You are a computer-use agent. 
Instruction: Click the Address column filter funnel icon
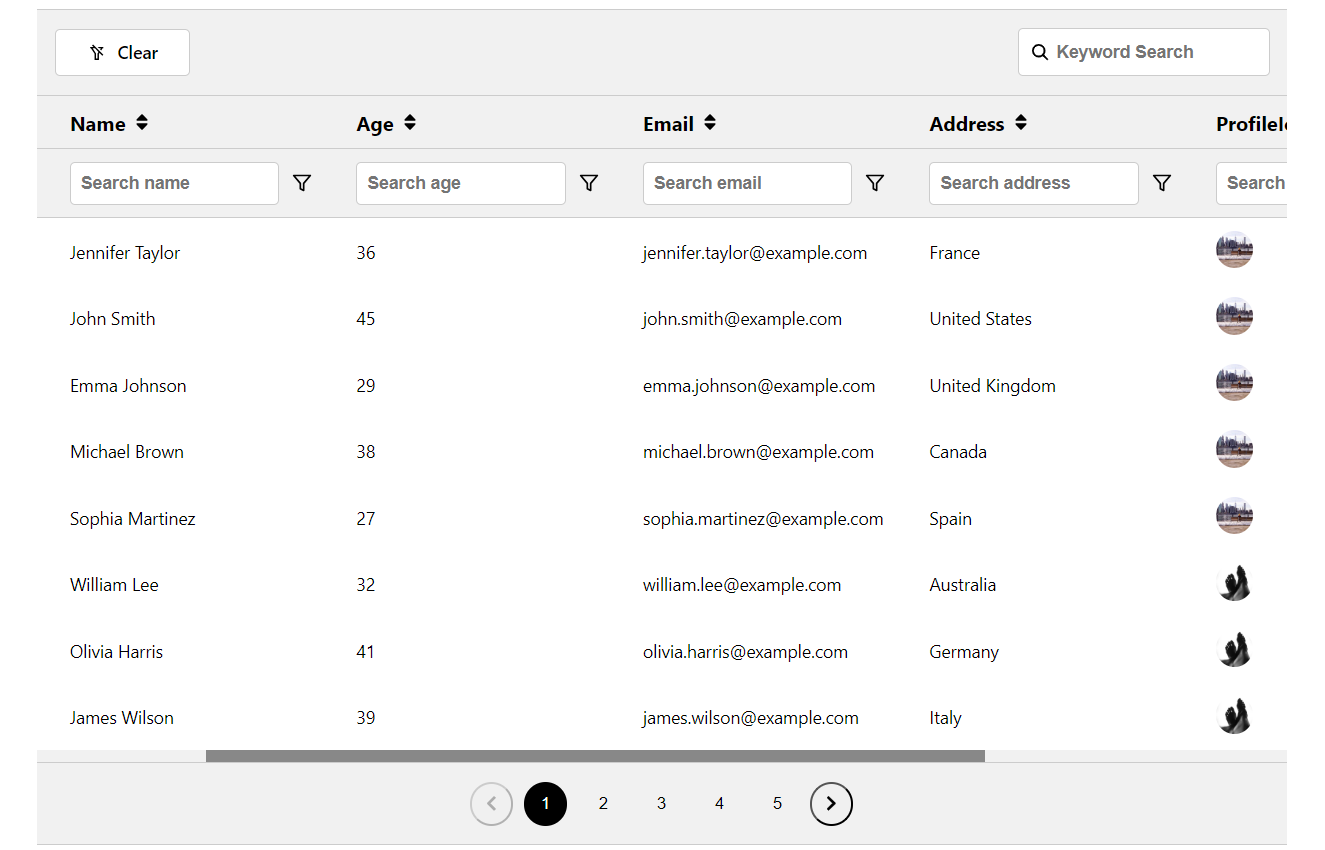[1162, 183]
